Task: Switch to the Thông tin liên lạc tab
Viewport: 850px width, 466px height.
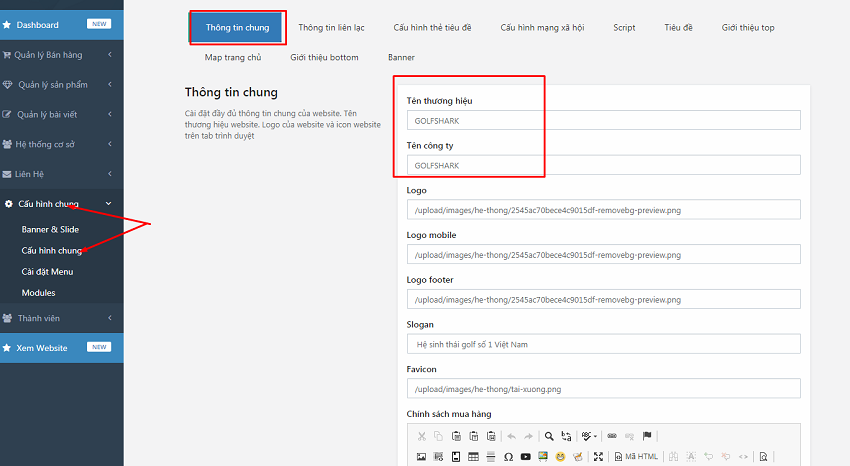Action: [331, 28]
